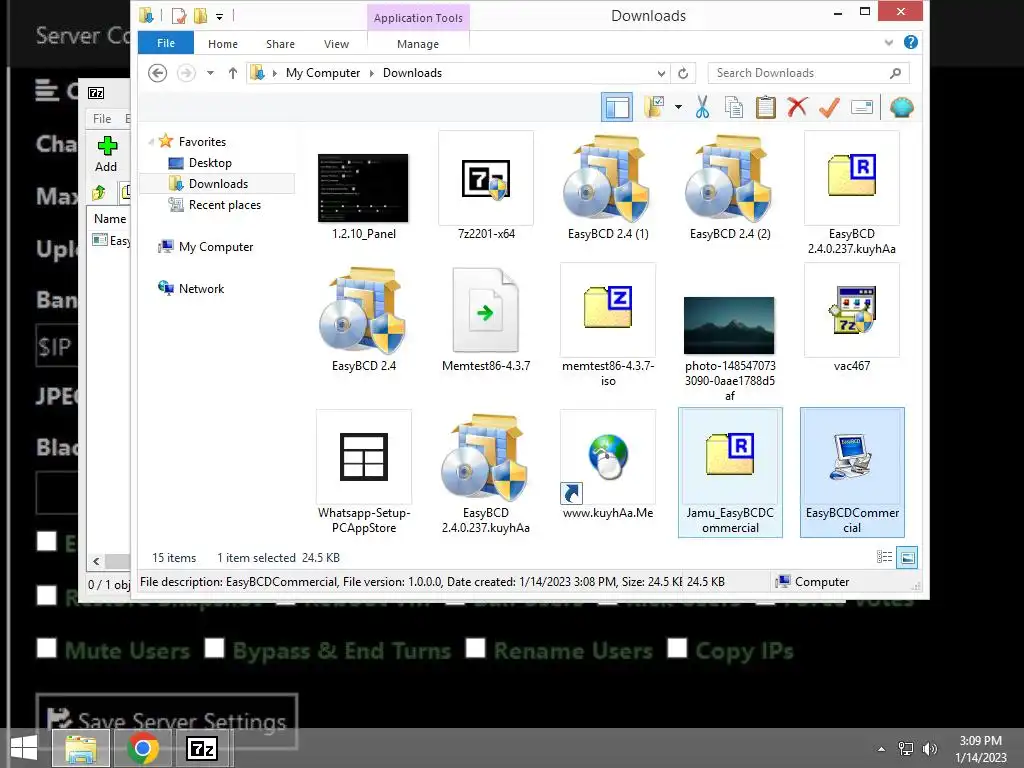Image resolution: width=1024 pixels, height=768 pixels.
Task: Switch to large icons view in status bar
Action: 907,557
